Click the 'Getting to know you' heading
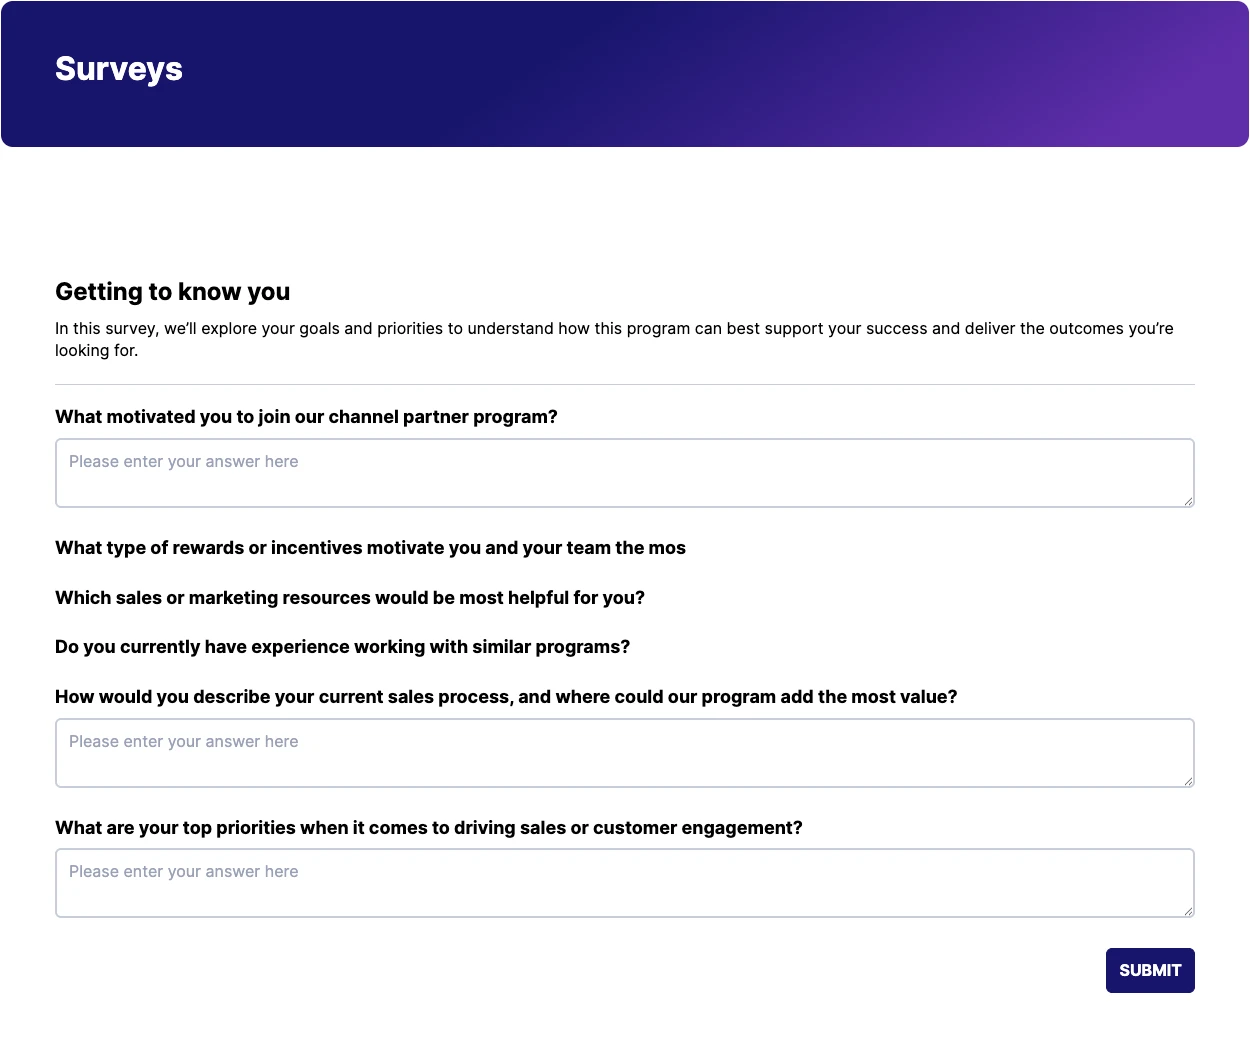 click(x=172, y=292)
